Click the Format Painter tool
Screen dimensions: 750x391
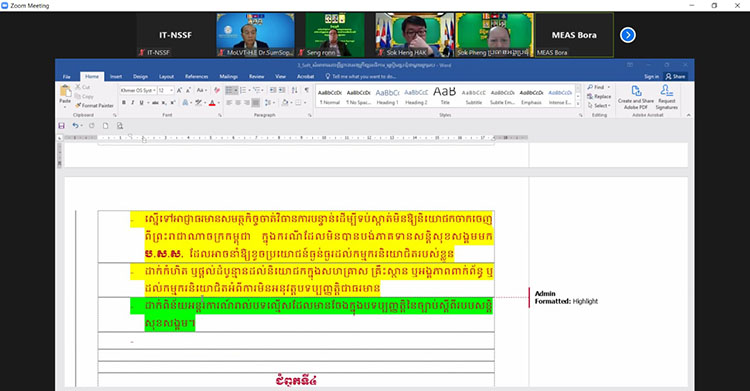pos(94,105)
